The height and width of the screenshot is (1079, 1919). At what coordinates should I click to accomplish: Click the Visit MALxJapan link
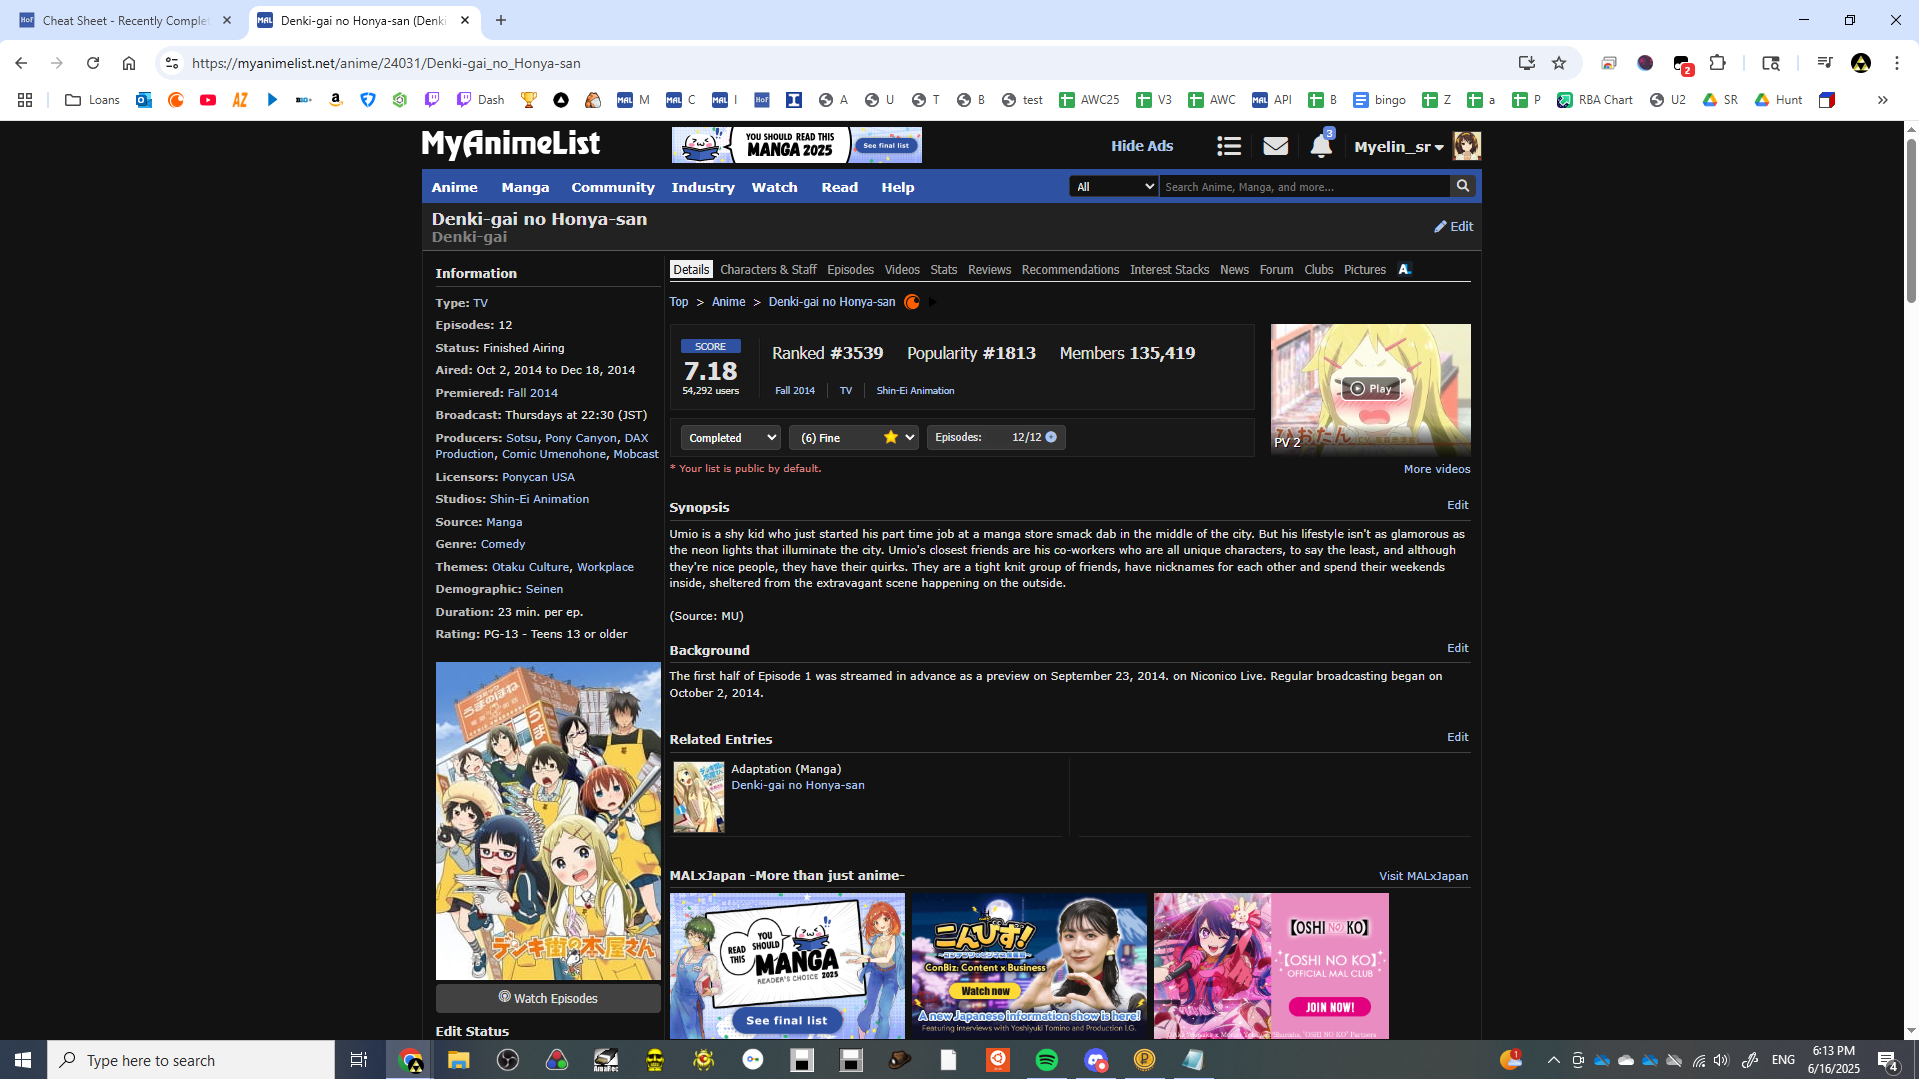click(x=1424, y=876)
